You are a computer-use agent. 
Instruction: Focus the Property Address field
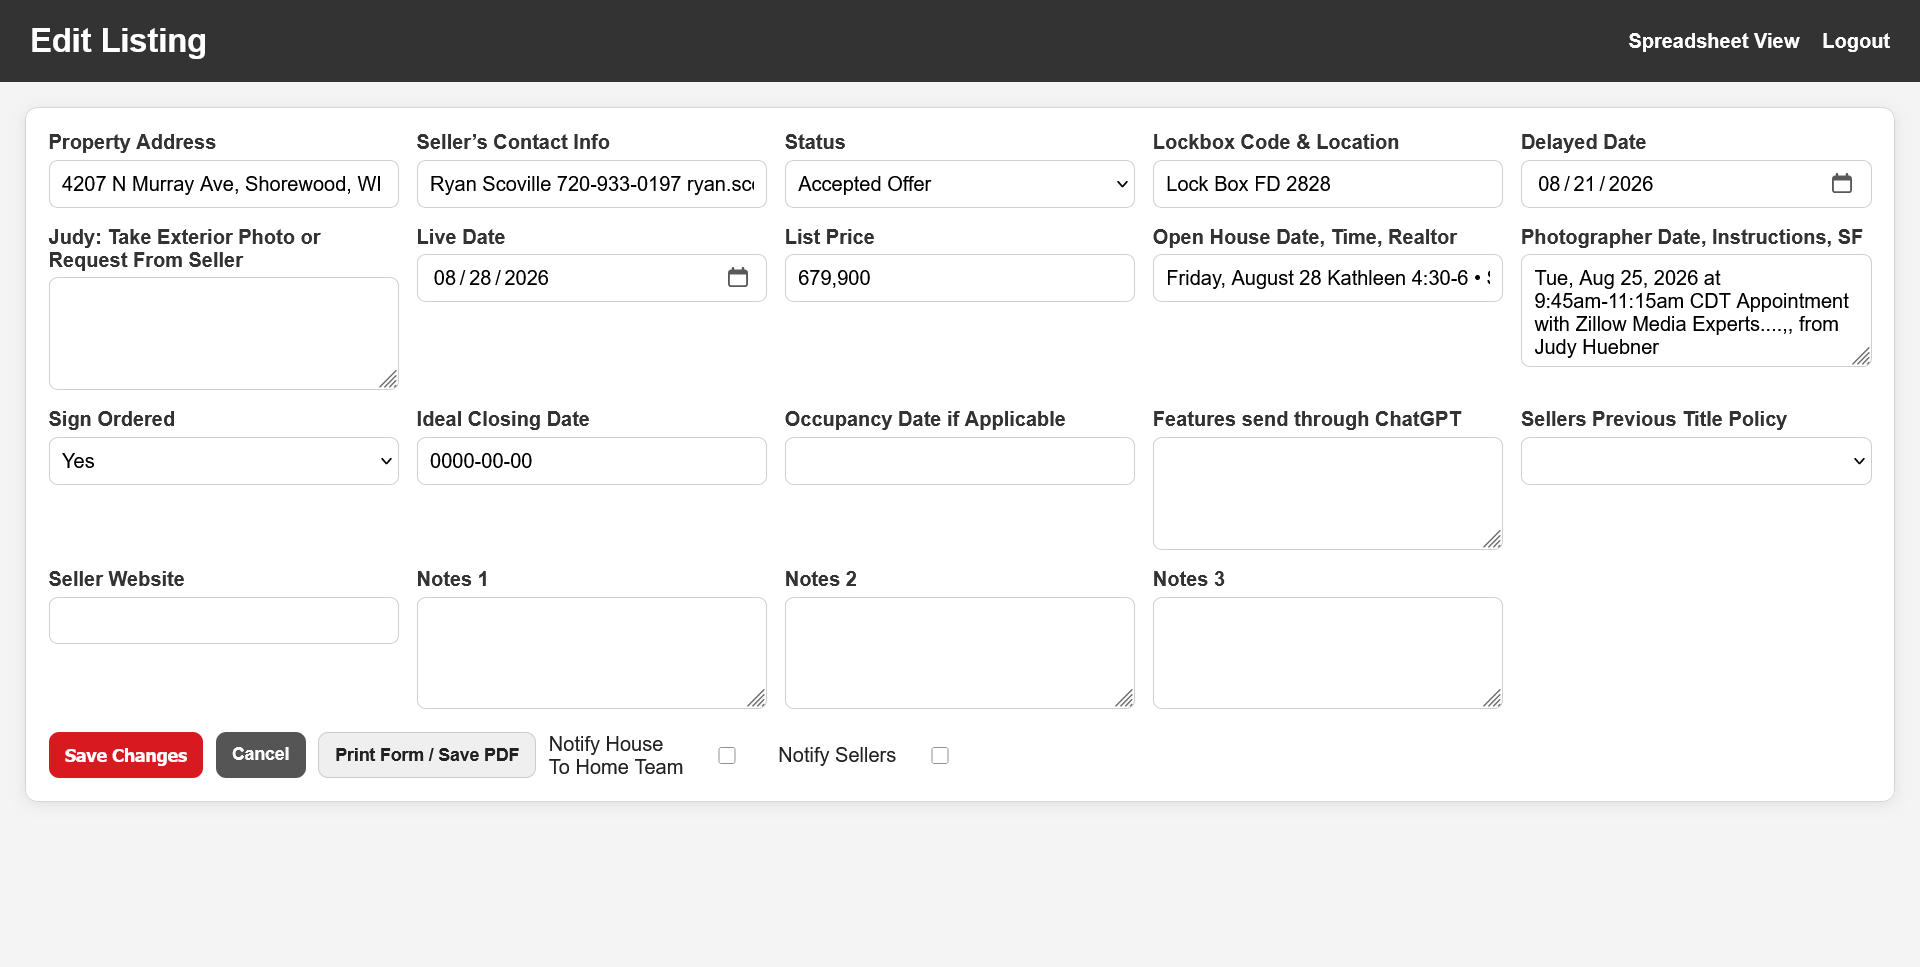223,184
